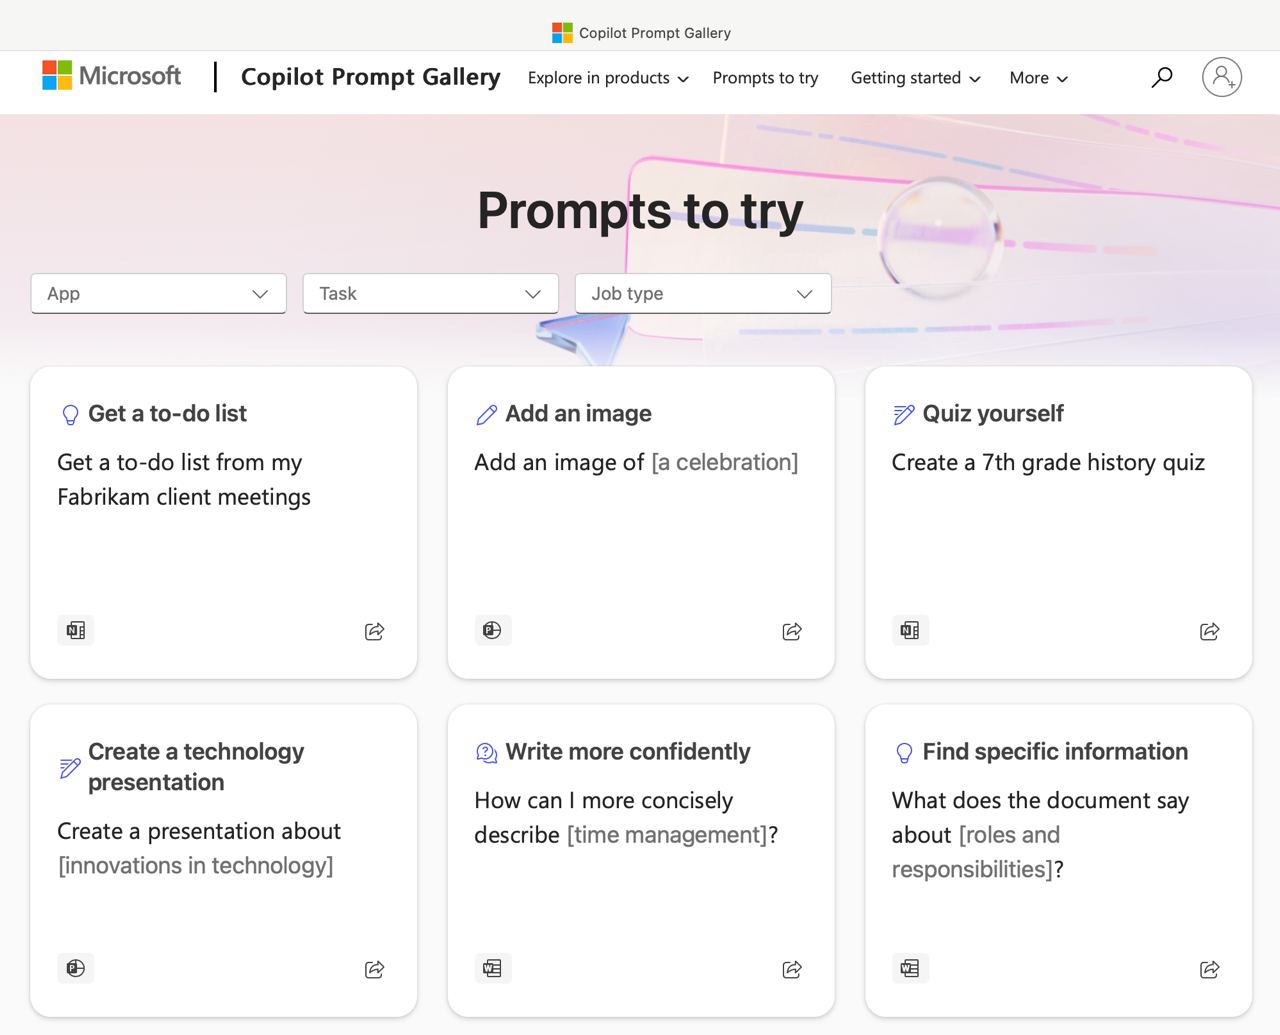Open the "Getting started" menu
Viewport: 1280px width, 1035px height.
click(915, 78)
